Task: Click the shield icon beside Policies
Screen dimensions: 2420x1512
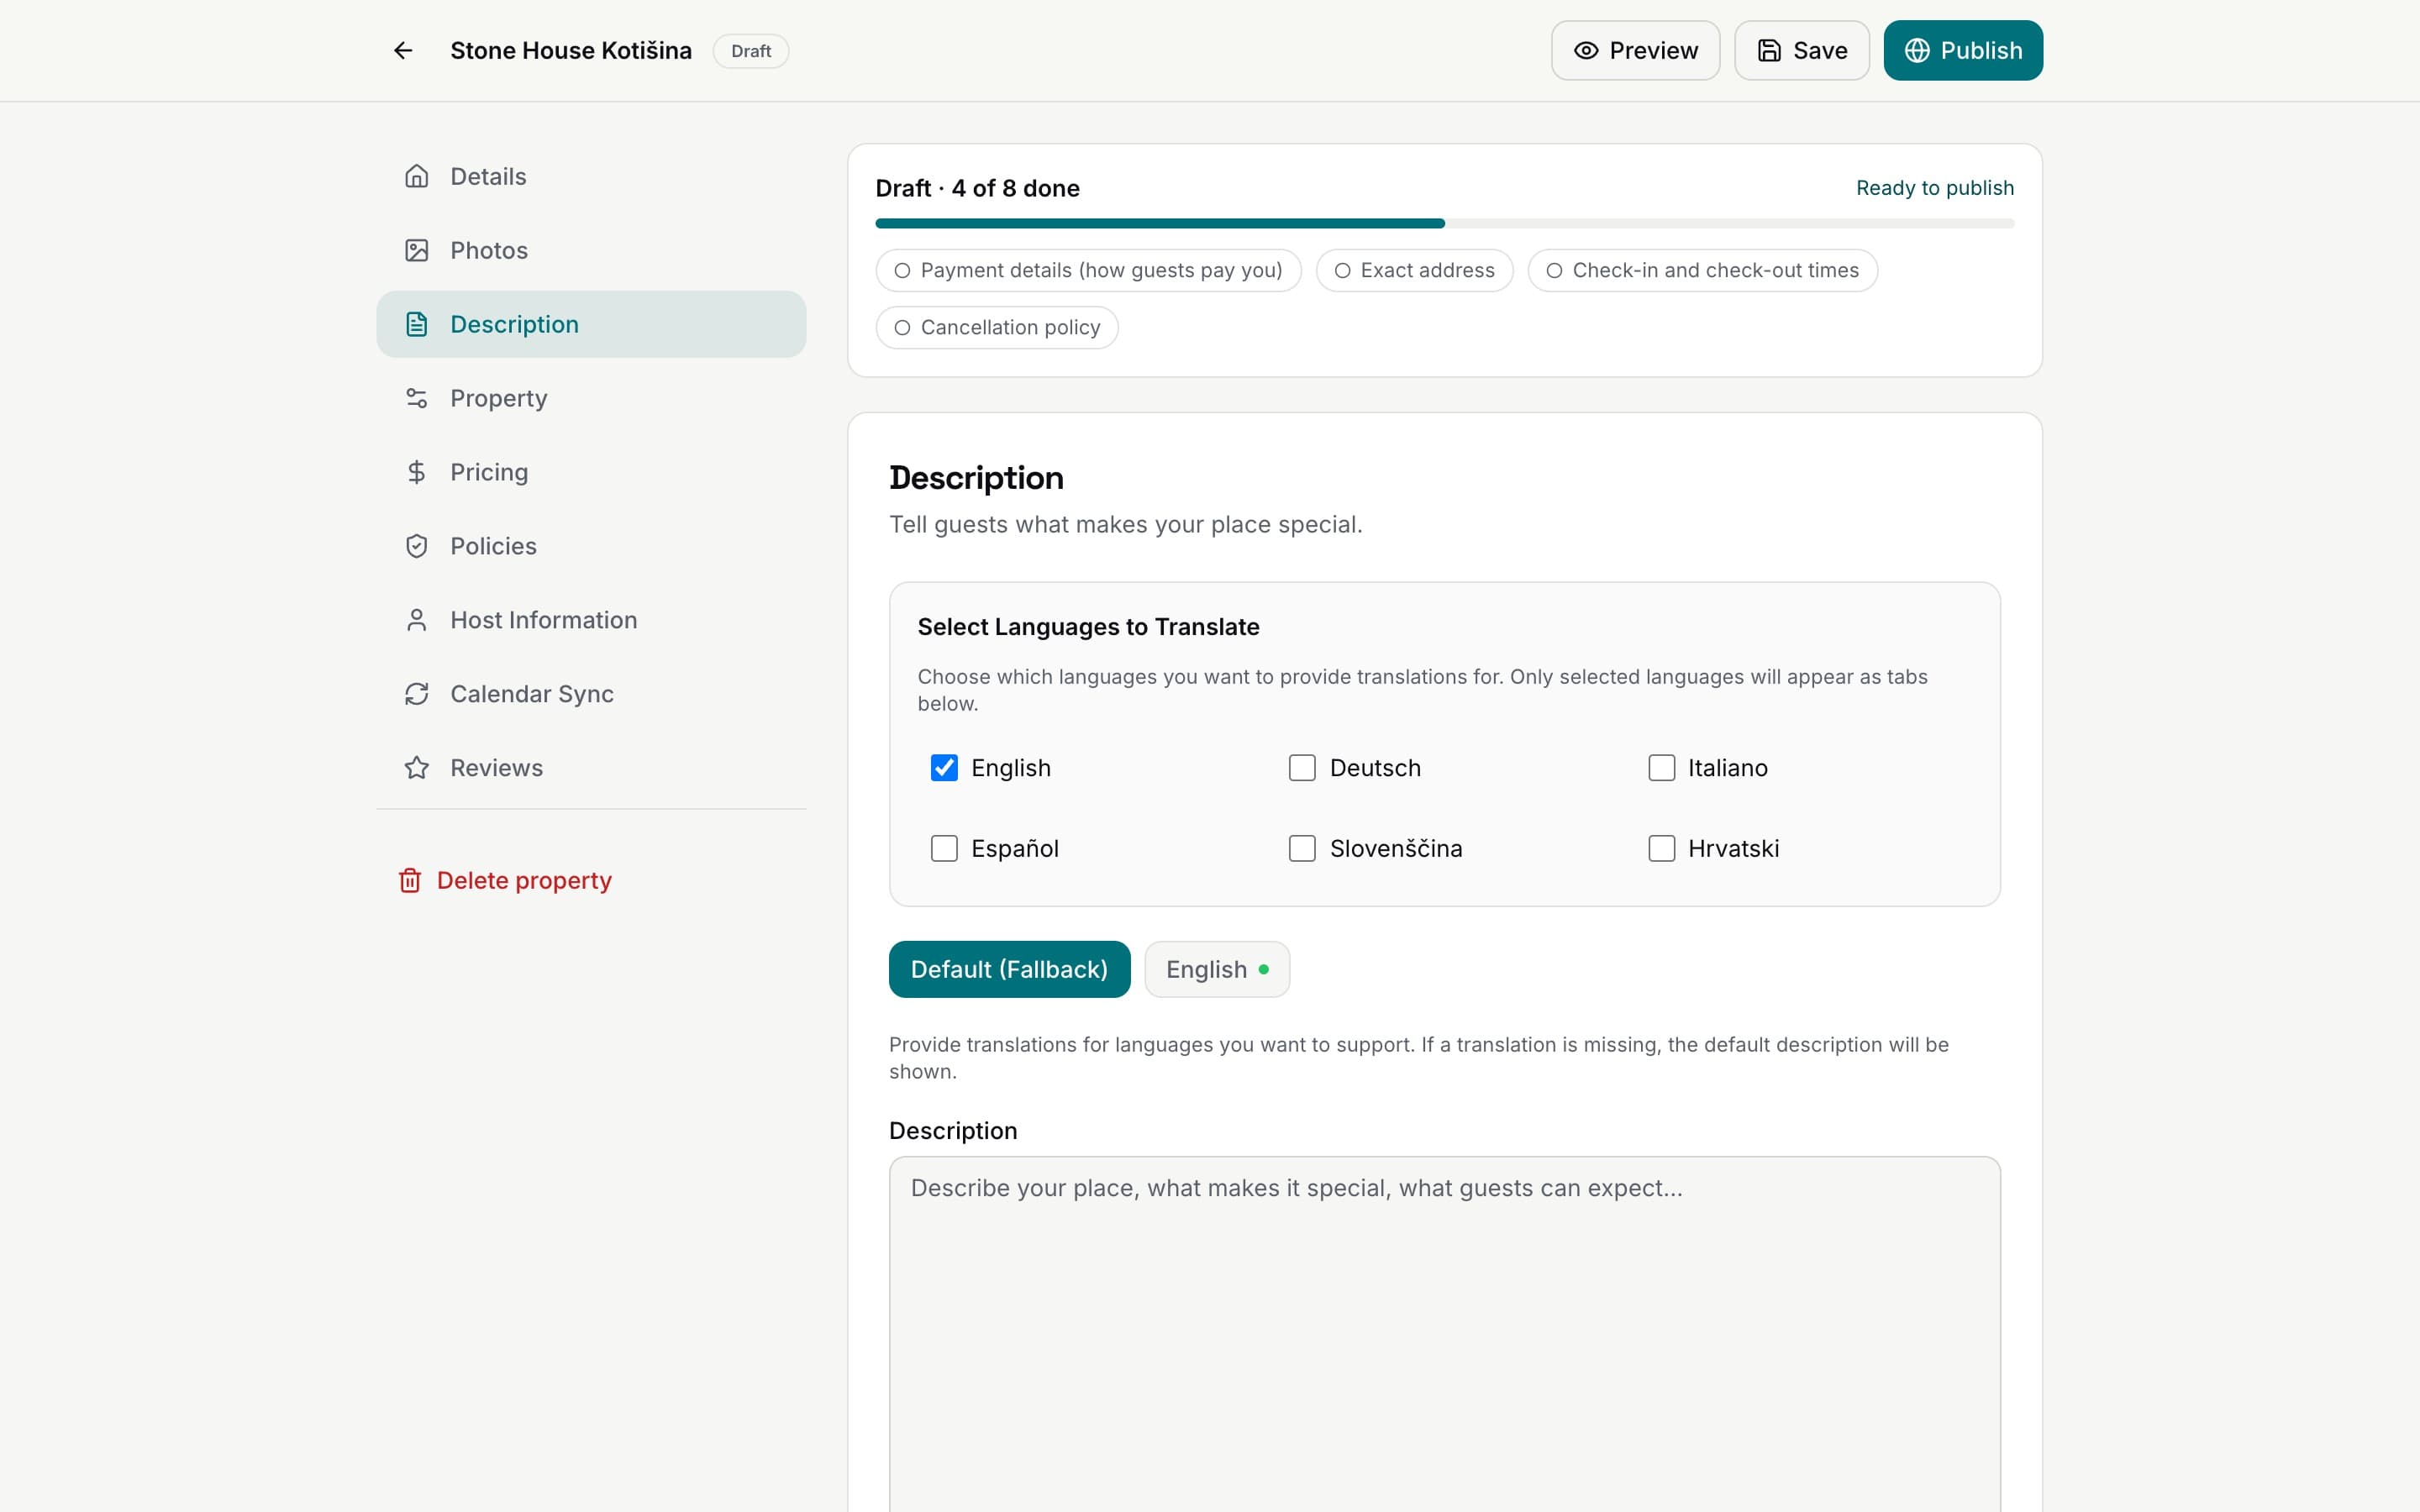Action: [x=417, y=546]
